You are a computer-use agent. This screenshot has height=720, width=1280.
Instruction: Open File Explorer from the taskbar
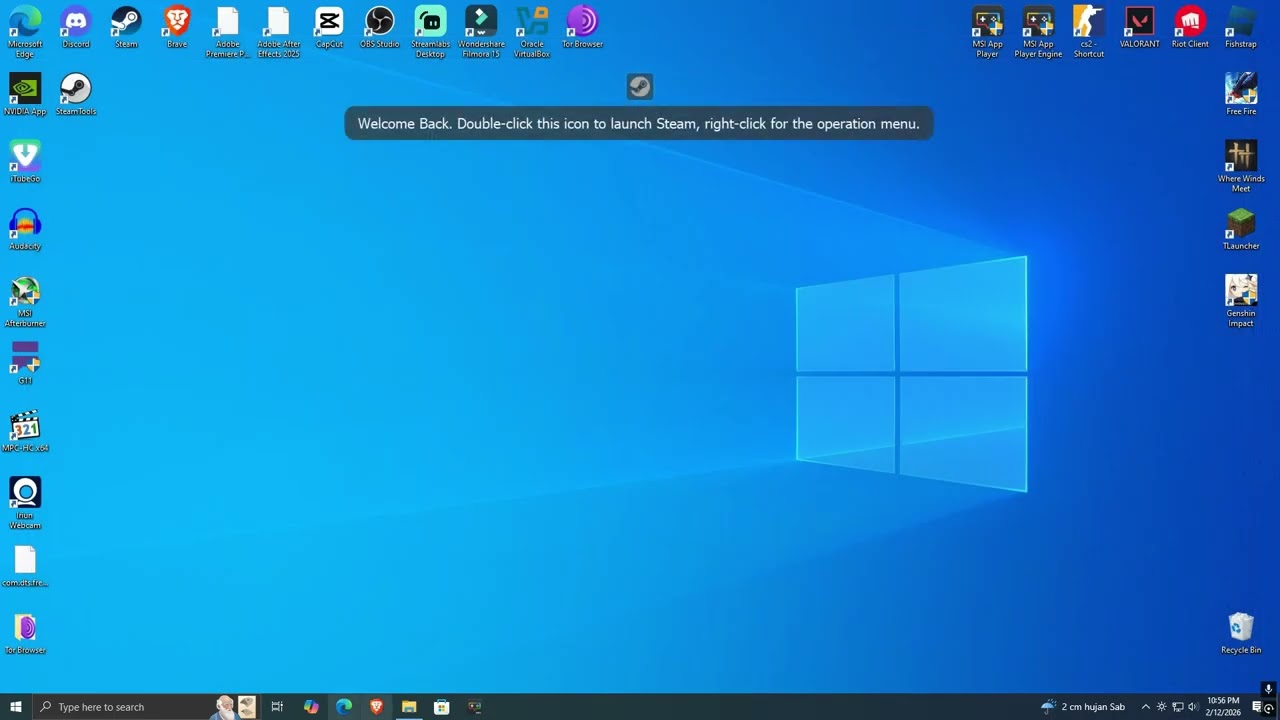coord(409,707)
